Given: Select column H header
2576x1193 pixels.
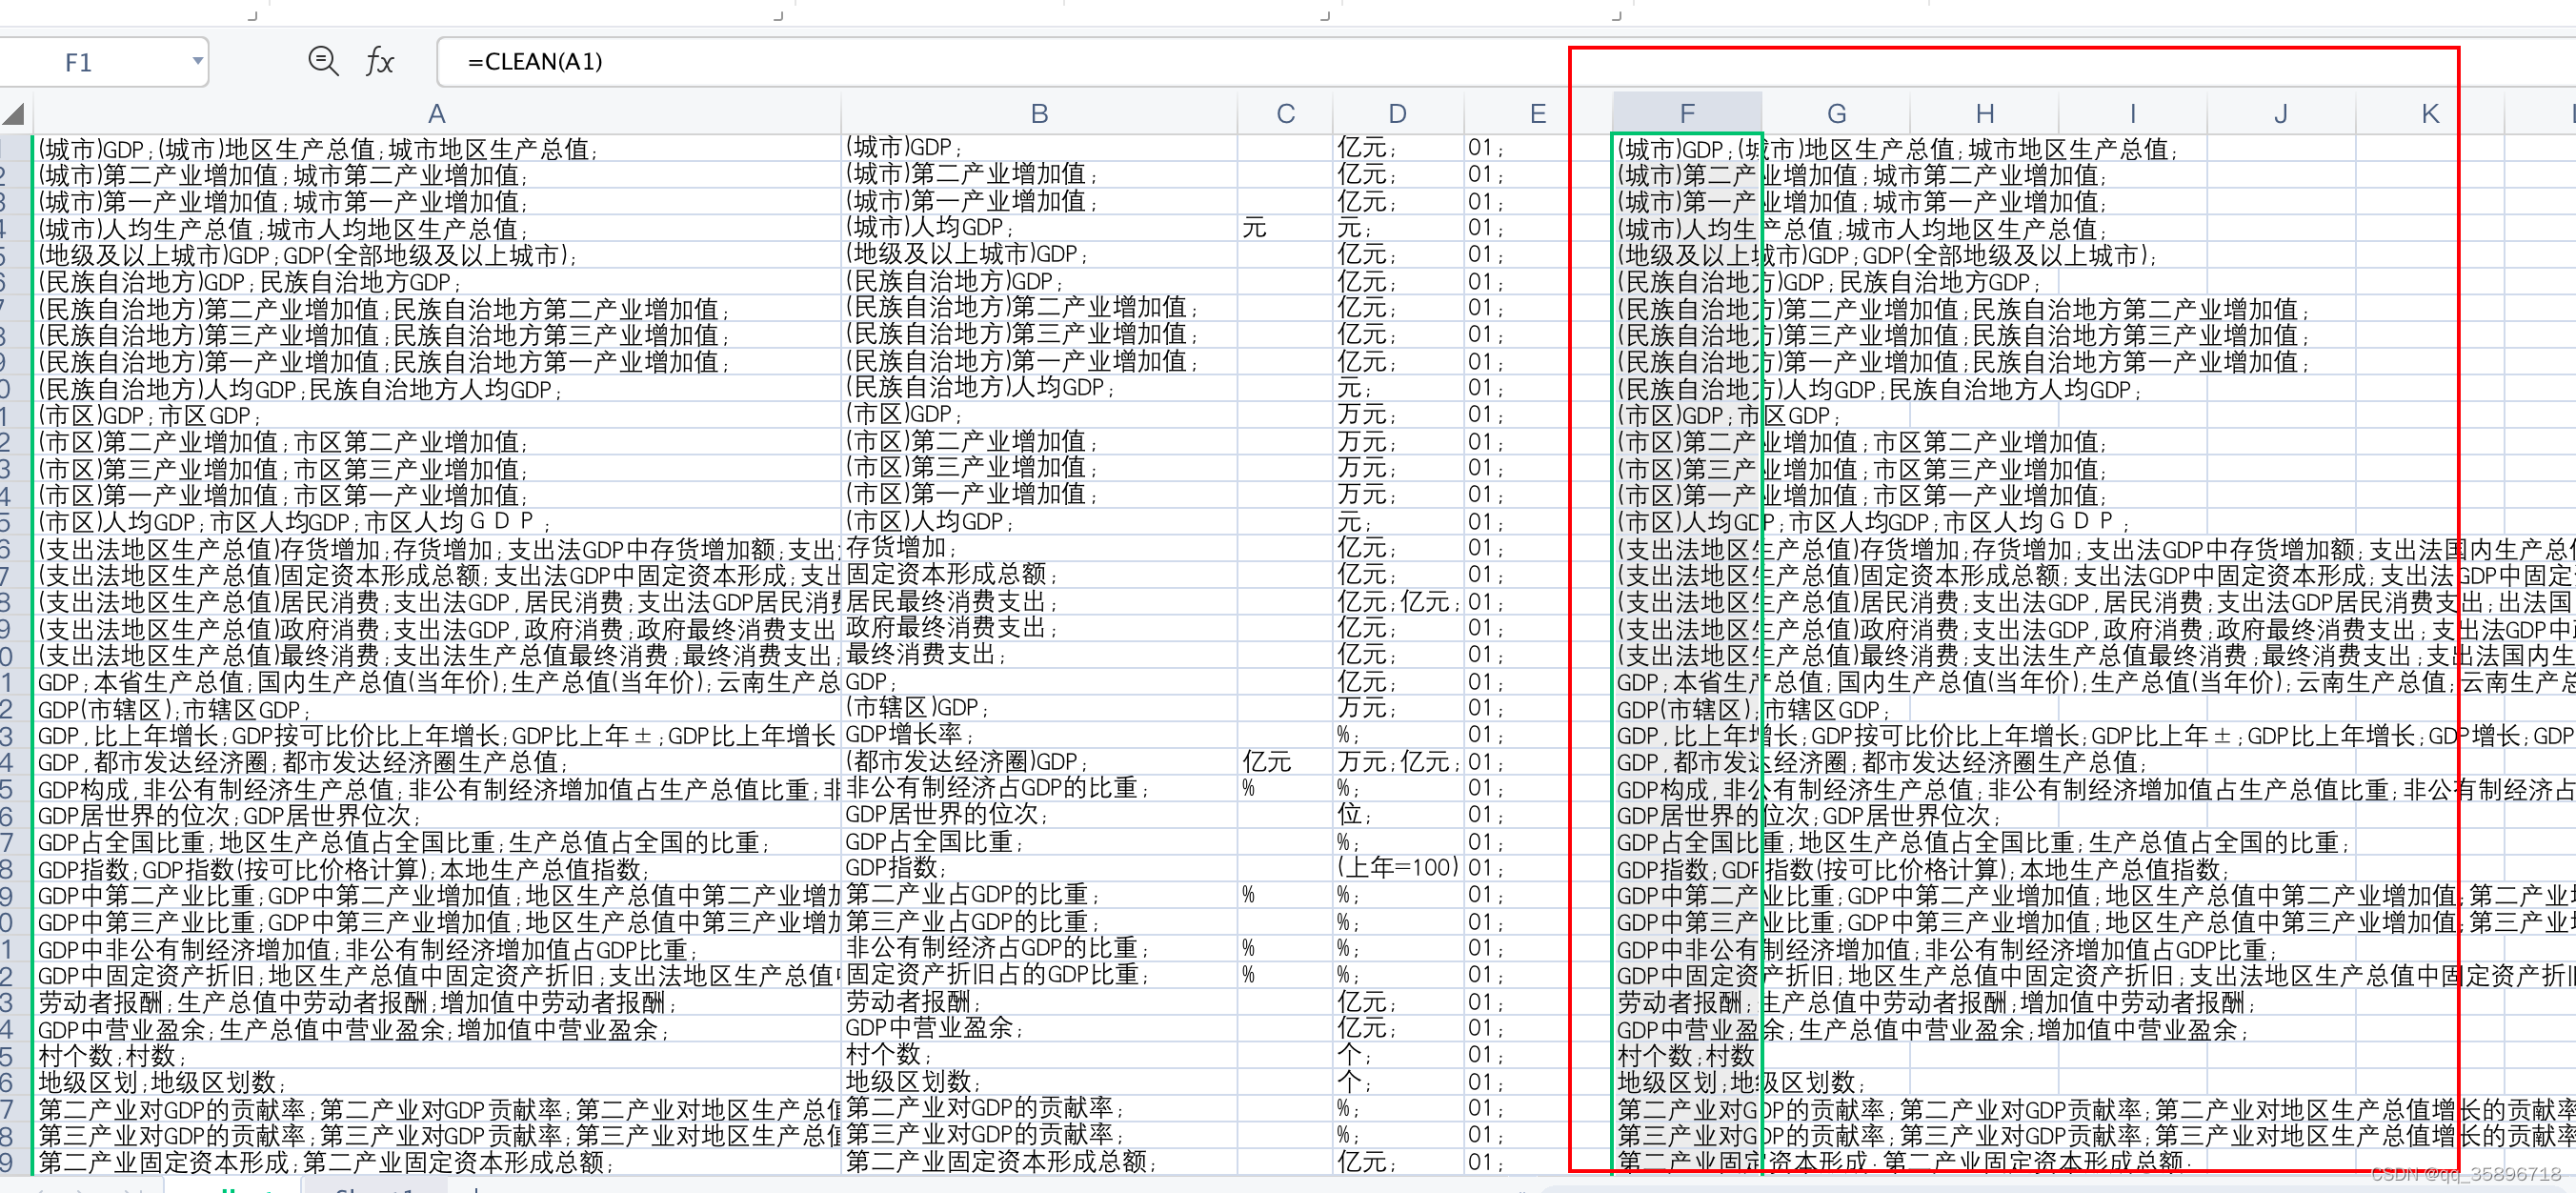Looking at the screenshot, I should (1984, 114).
